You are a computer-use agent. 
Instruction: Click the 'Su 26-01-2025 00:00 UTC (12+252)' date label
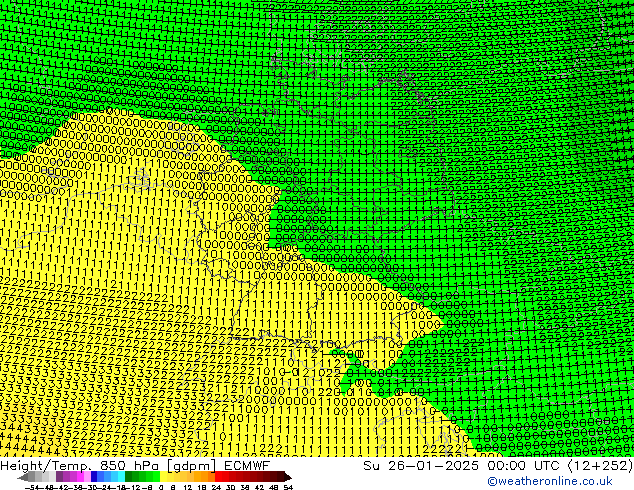coord(498,466)
